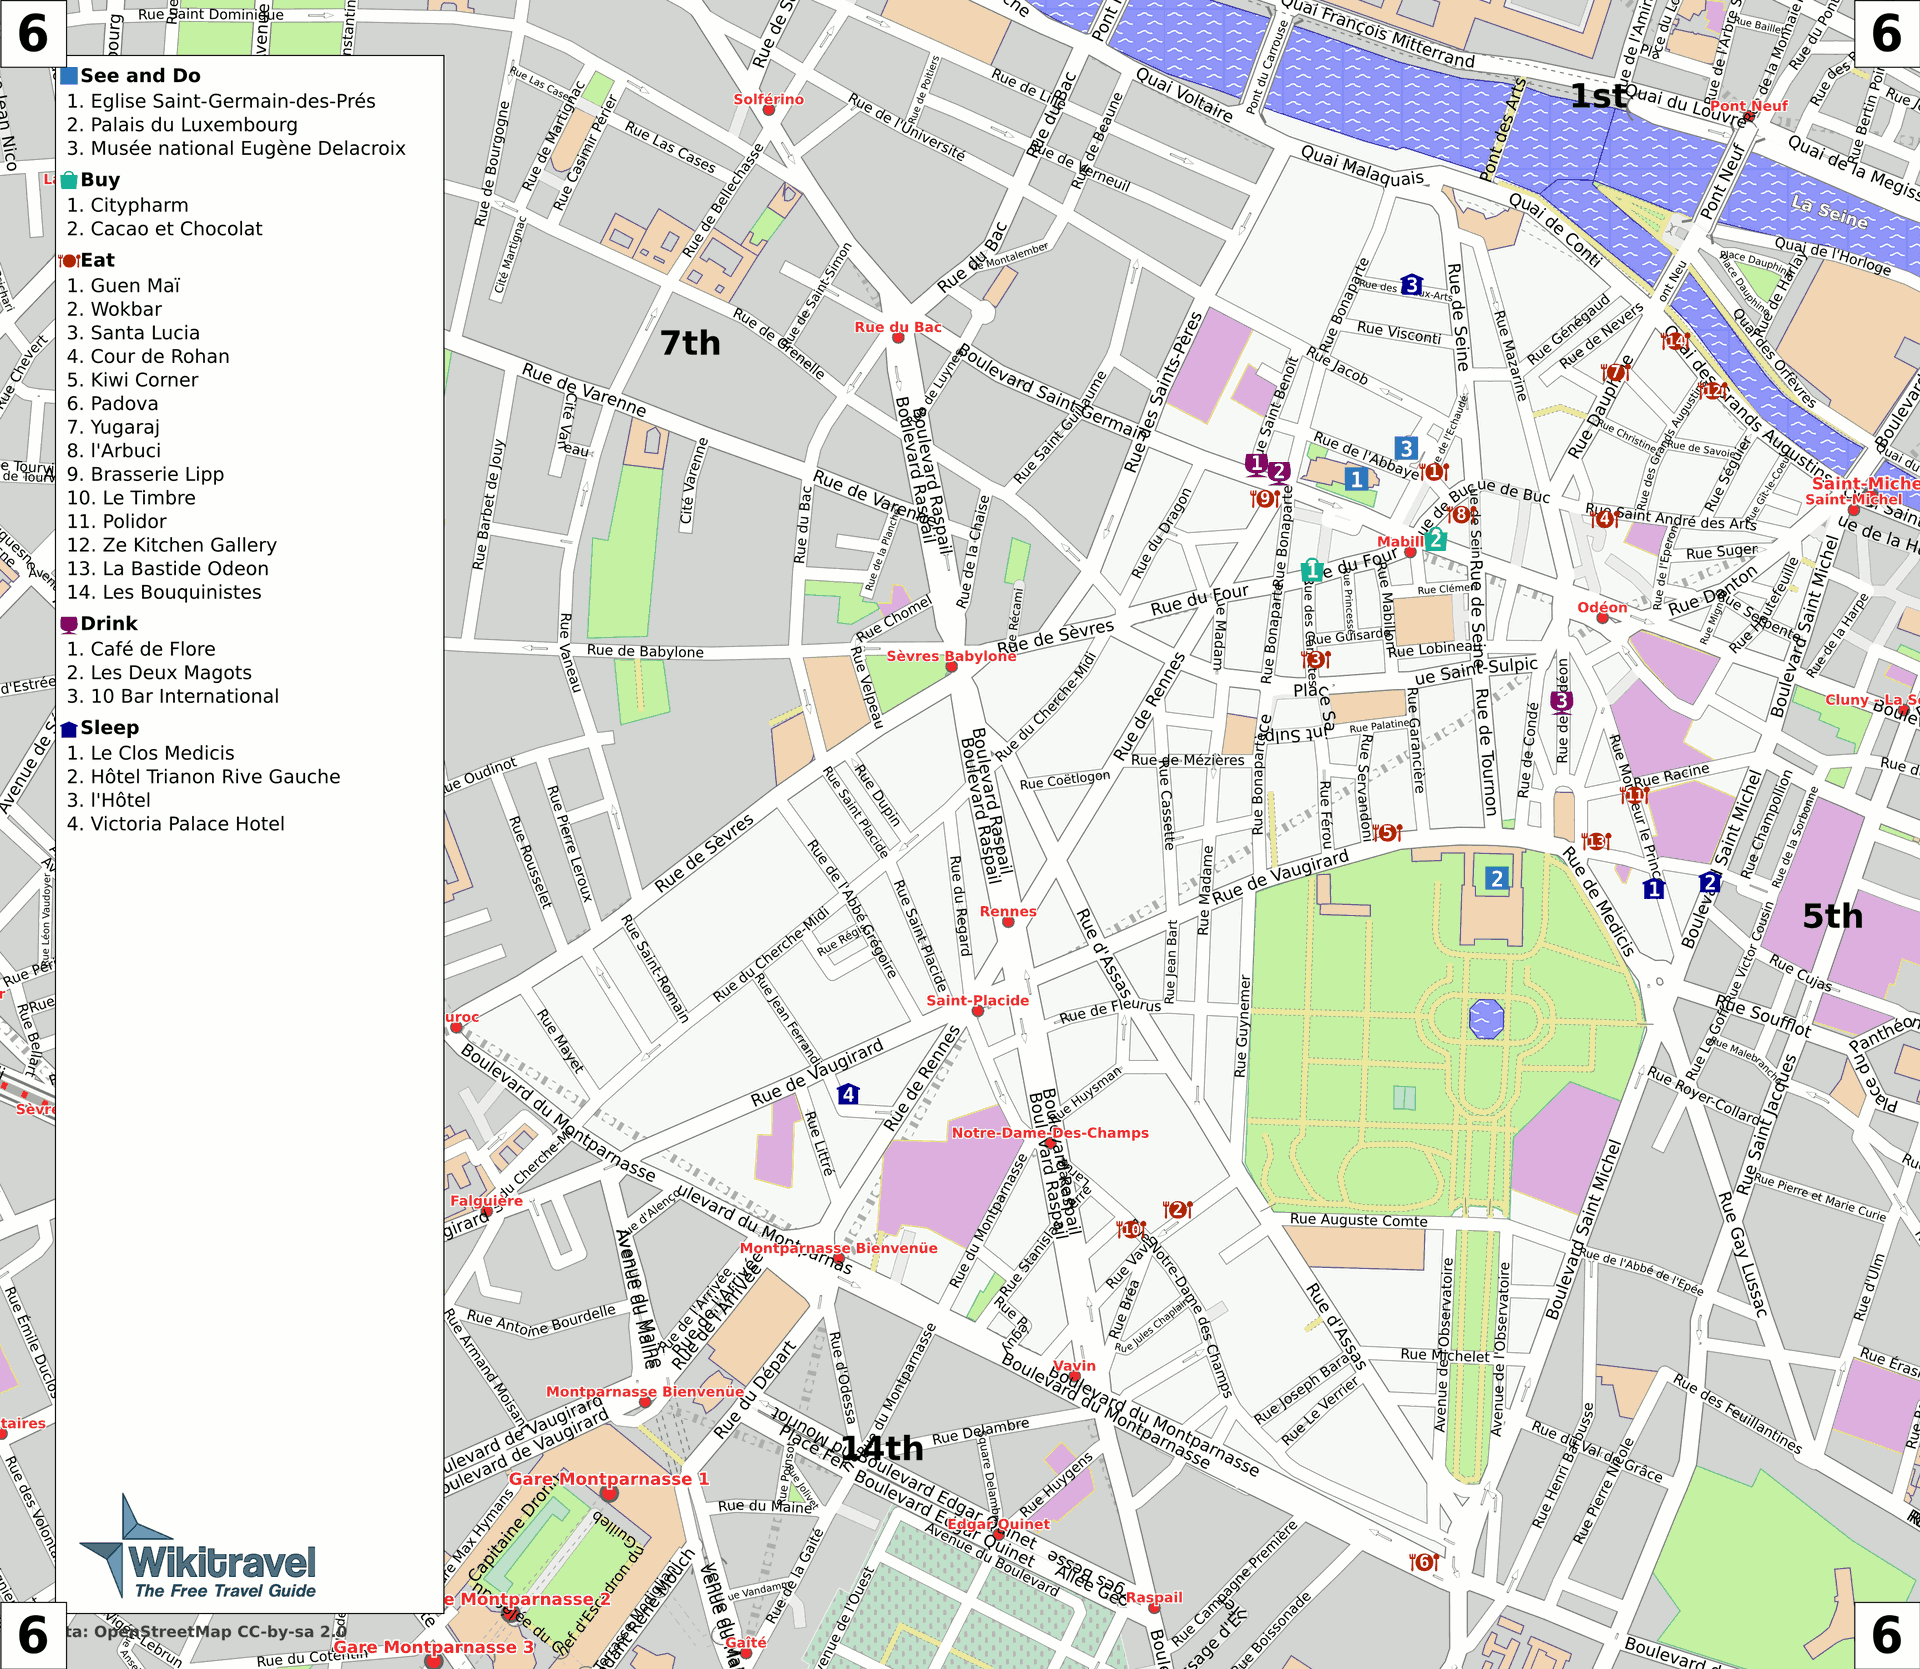The image size is (1920, 1669).
Task: Click the Sèvres Babylone metro station dot
Action: [951, 667]
